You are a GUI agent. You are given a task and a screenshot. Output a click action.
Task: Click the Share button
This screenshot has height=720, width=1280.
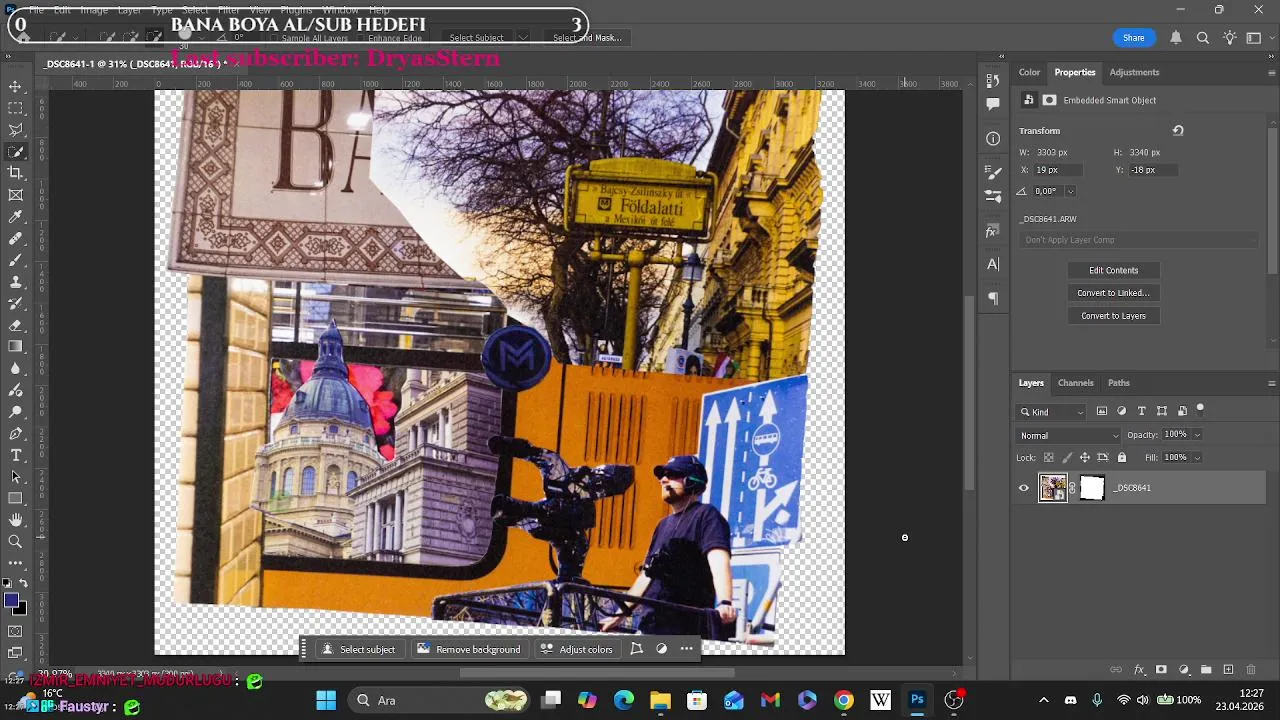pos(1133,38)
